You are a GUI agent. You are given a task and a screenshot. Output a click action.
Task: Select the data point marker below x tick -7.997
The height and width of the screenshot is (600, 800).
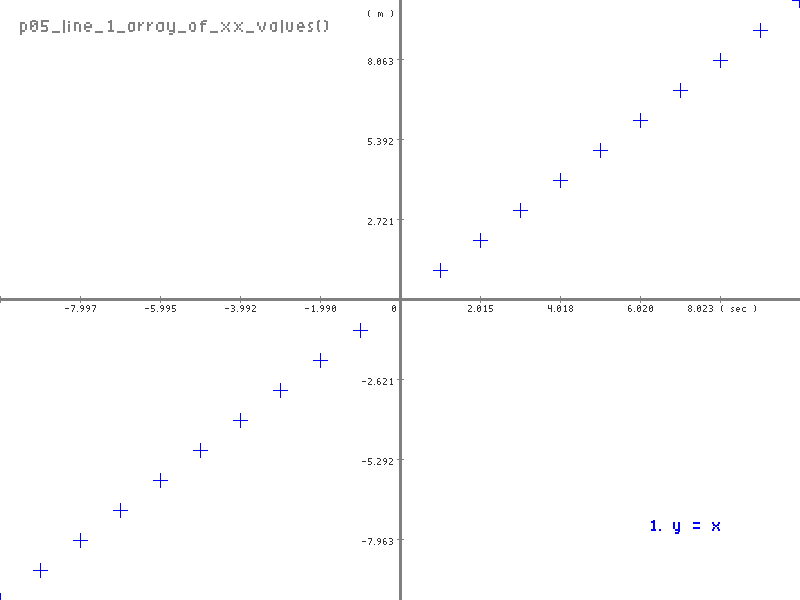coord(81,541)
